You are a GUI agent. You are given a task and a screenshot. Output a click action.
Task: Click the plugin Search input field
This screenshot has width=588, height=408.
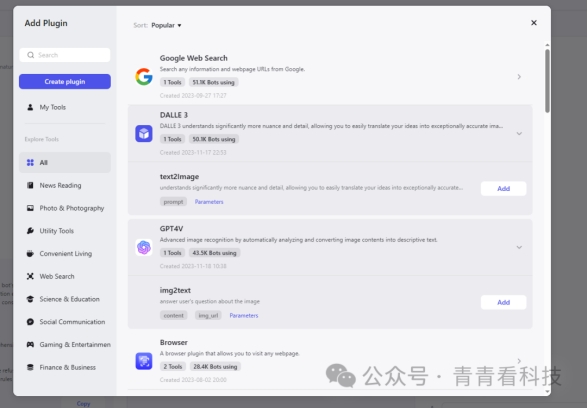(65, 55)
